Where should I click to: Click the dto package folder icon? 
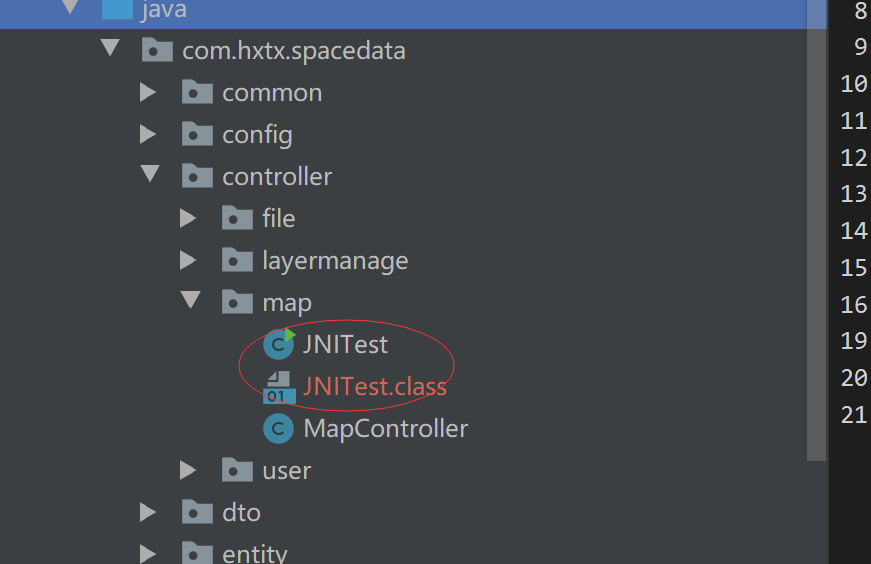click(x=197, y=513)
